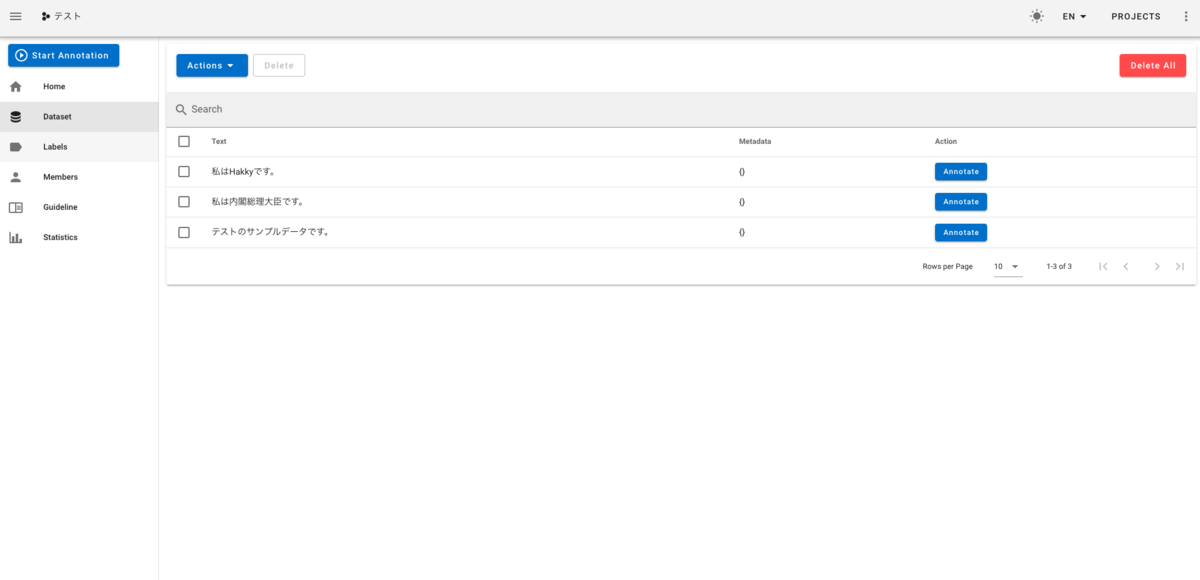The height and width of the screenshot is (580, 1200).
Task: Click the 1-3 of 3 pagination text
Action: pos(1059,267)
